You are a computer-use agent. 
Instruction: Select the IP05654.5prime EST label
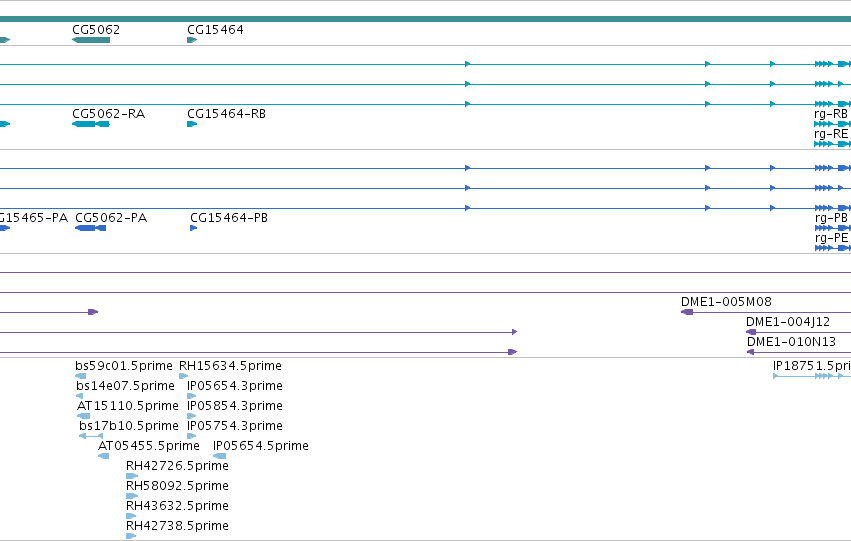coord(261,446)
